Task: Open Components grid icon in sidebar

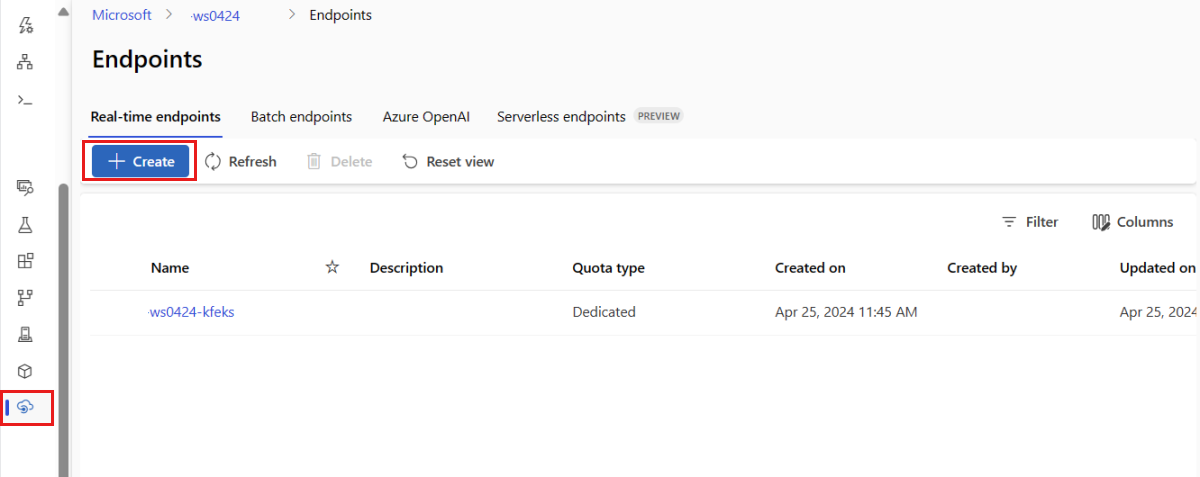Action: tap(26, 261)
